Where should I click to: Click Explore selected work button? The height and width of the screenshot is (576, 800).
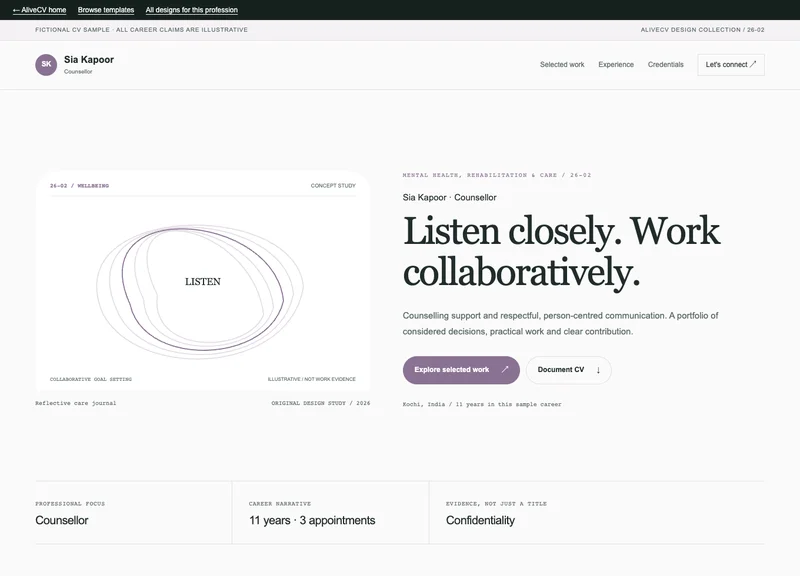[x=461, y=370]
